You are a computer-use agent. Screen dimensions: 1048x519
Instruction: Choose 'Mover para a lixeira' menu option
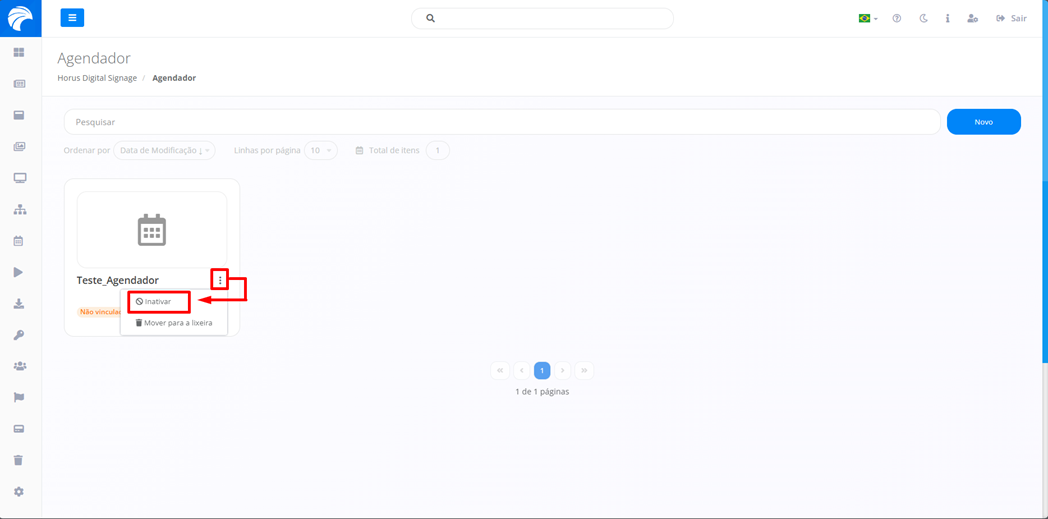coord(174,323)
